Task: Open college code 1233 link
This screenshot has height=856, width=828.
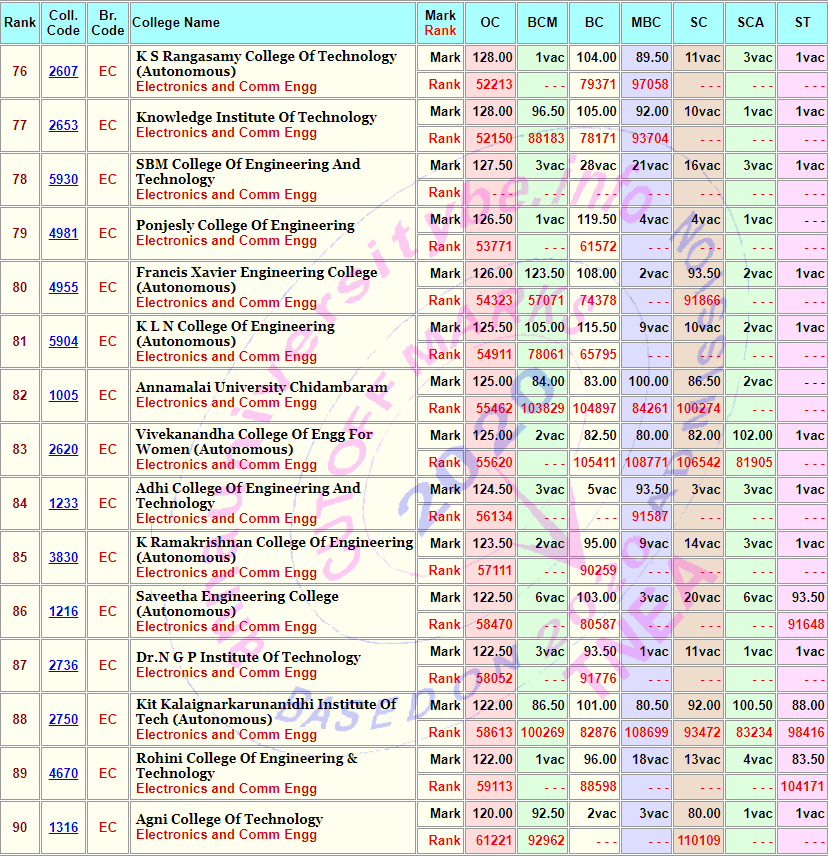Action: point(63,504)
